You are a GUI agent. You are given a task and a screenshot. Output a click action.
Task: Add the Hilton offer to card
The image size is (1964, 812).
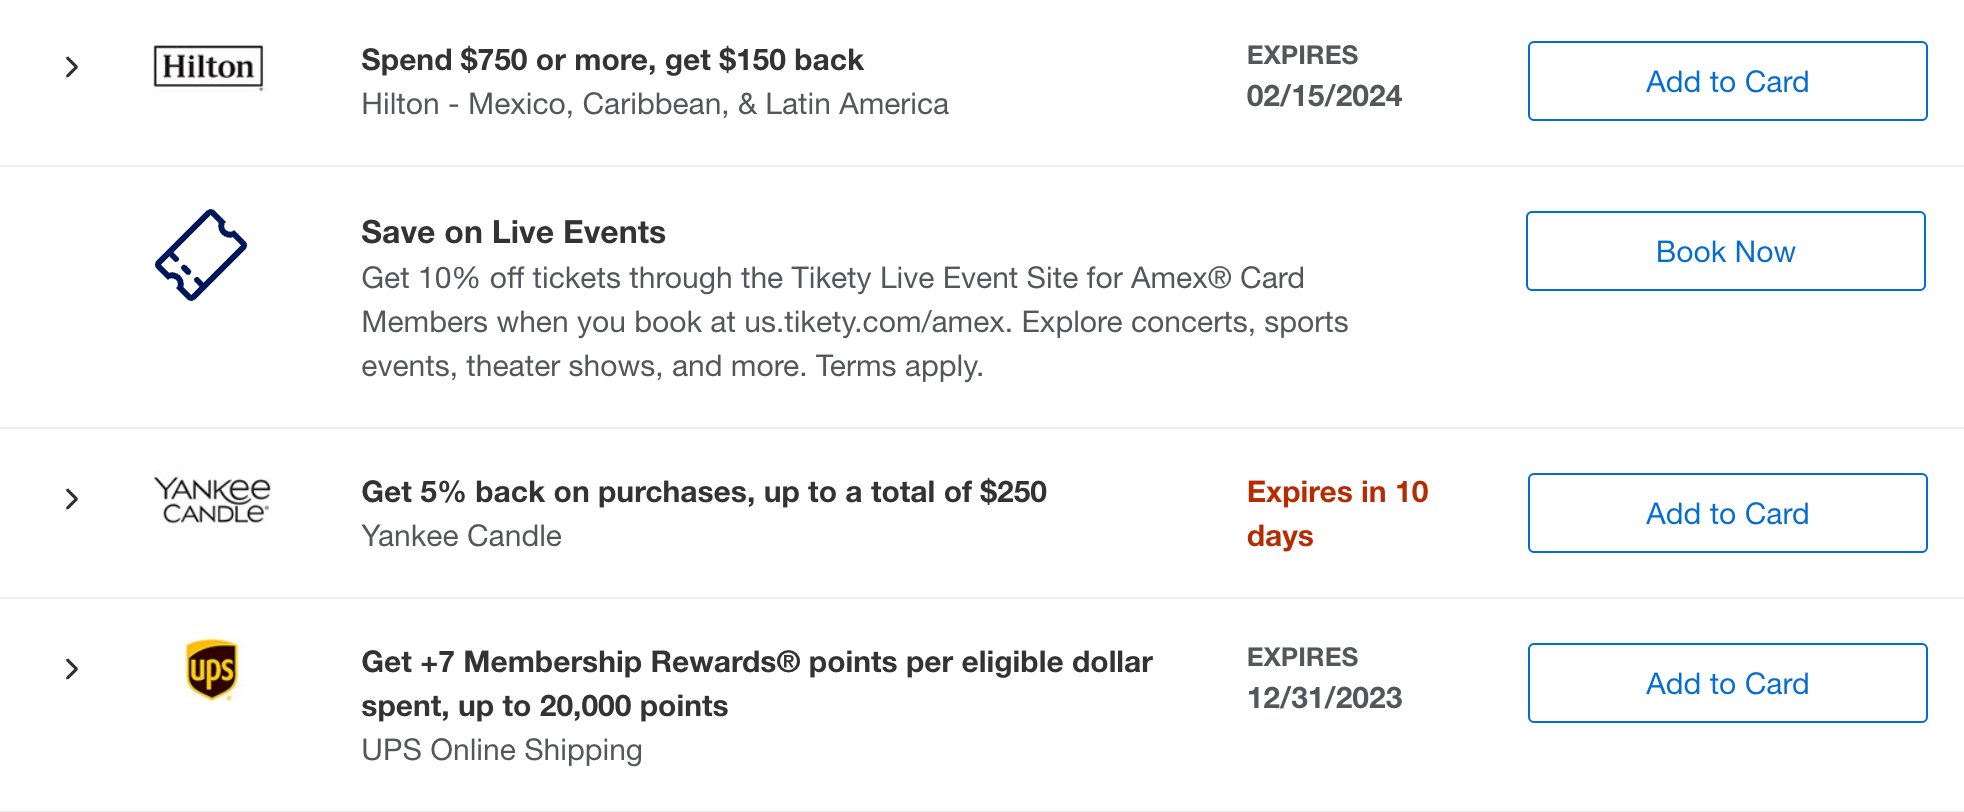(x=1727, y=81)
